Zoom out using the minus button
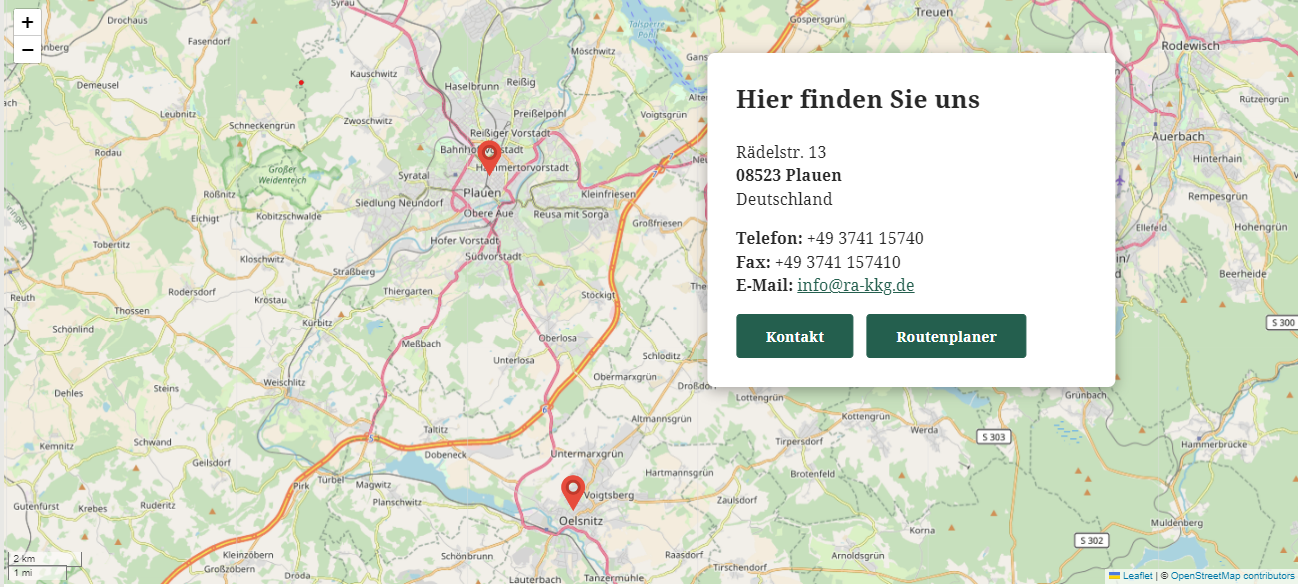 tap(27, 49)
